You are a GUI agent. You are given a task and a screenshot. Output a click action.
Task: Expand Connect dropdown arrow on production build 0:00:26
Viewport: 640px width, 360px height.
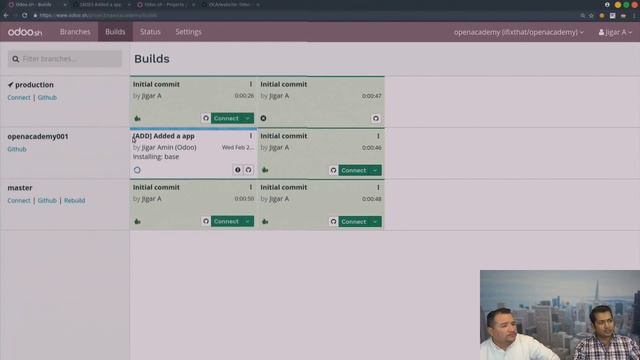pyautogui.click(x=248, y=118)
